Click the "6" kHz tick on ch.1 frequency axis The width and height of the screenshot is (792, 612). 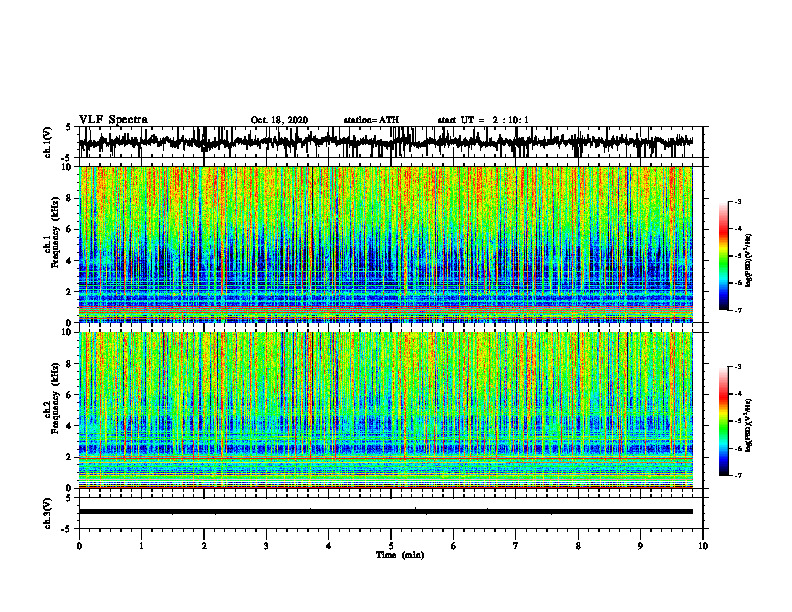pyautogui.click(x=69, y=230)
